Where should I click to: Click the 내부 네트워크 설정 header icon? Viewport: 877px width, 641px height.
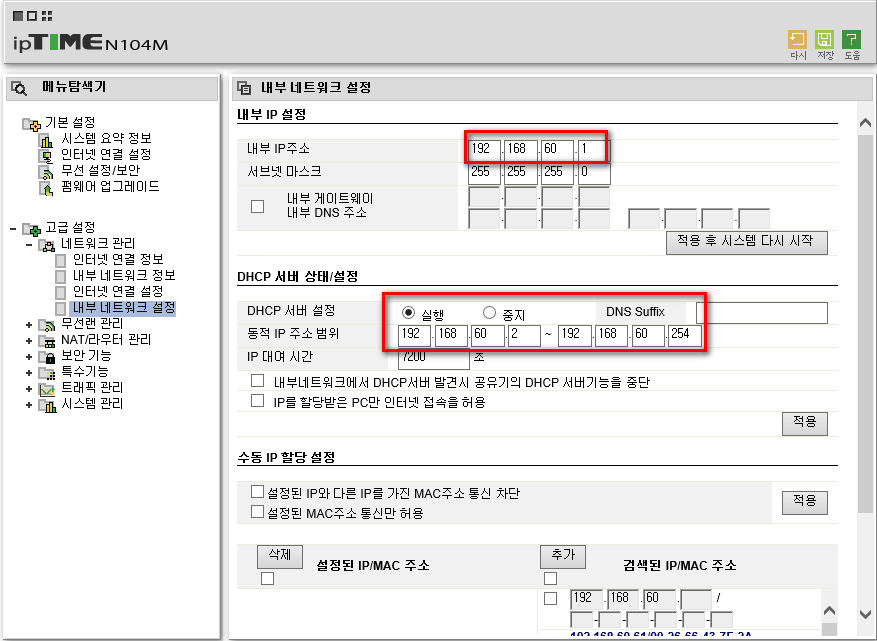point(244,88)
